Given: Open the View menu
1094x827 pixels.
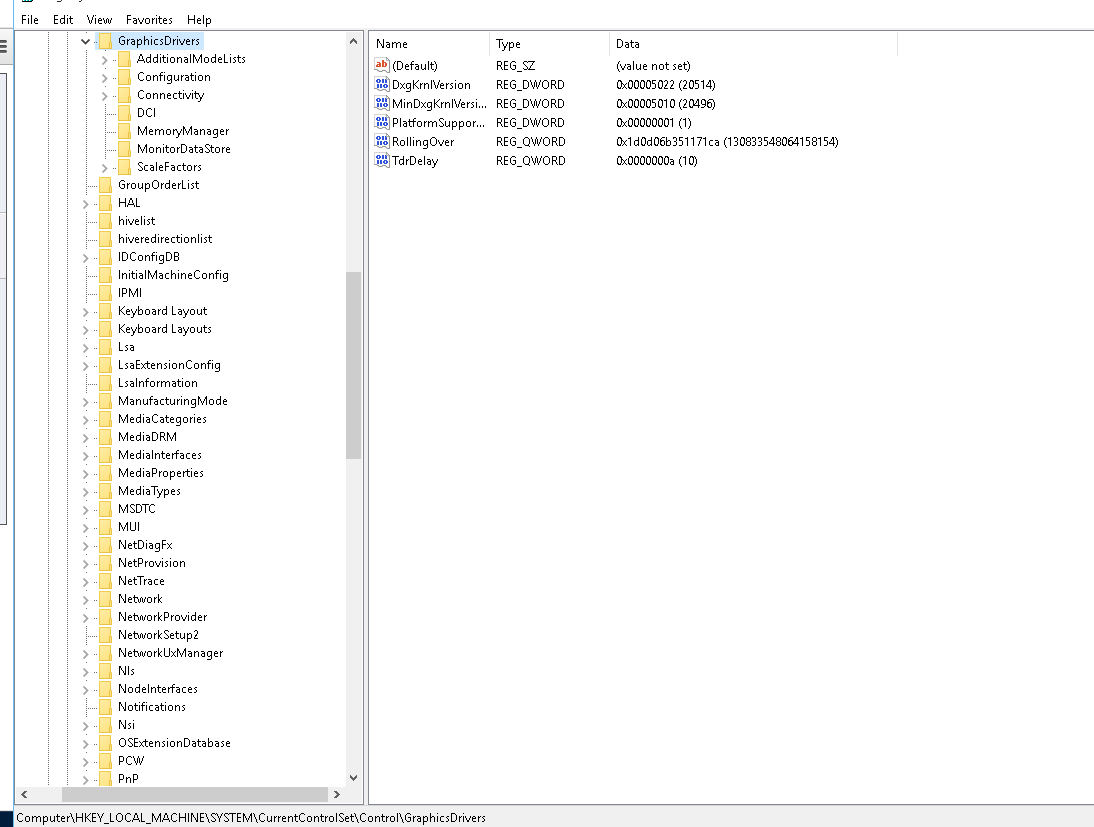Looking at the screenshot, I should (99, 20).
